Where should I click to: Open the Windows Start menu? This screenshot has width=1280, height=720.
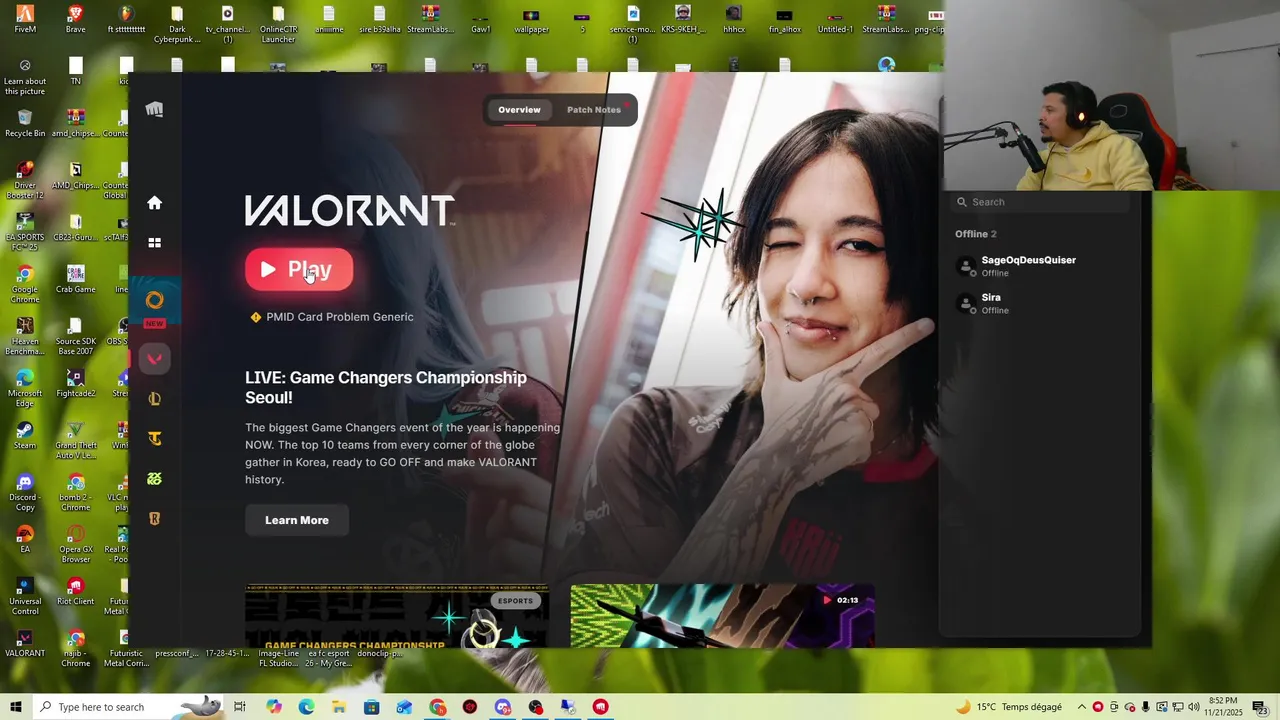(16, 707)
